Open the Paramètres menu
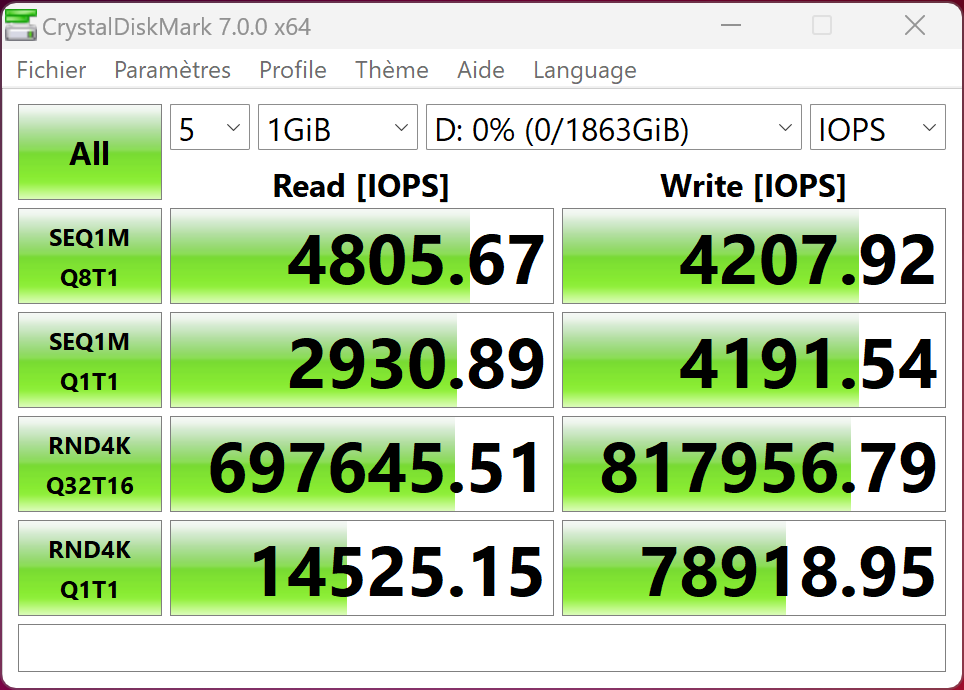 pos(173,70)
